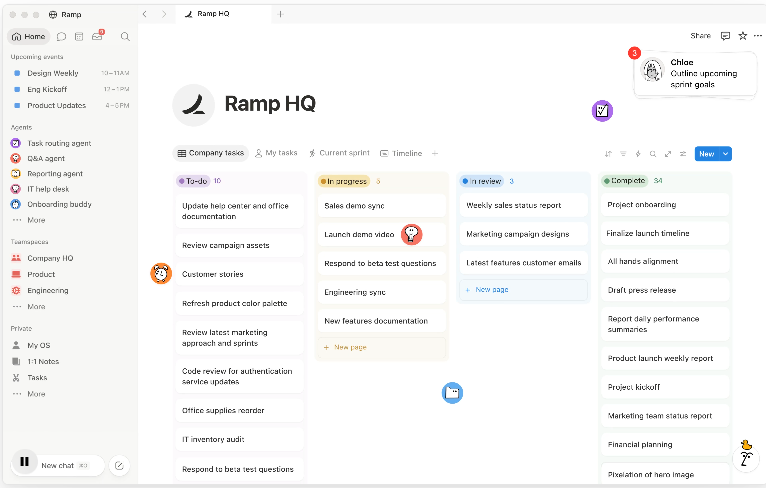Open Weekly sales status report card

523,205
